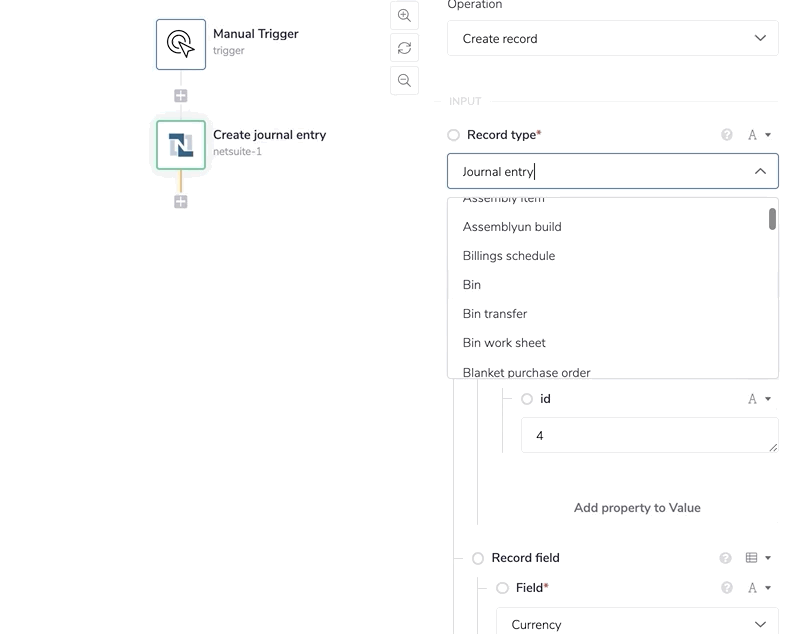Toggle the Record type radio circle

pos(454,135)
